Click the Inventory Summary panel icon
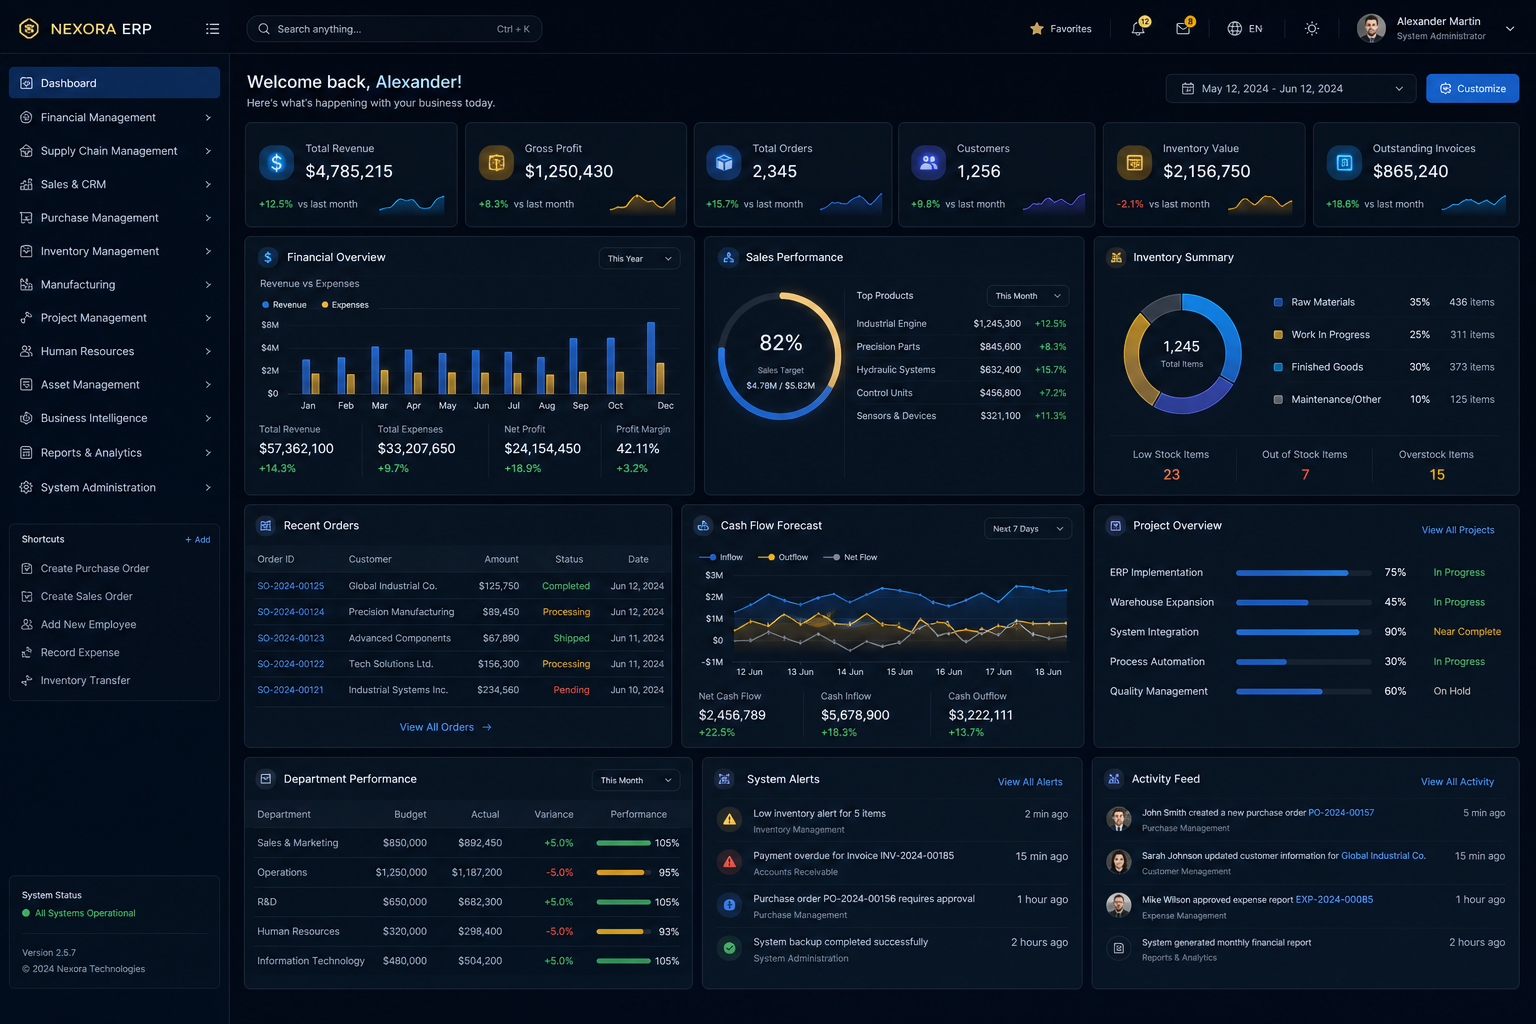 point(1116,257)
